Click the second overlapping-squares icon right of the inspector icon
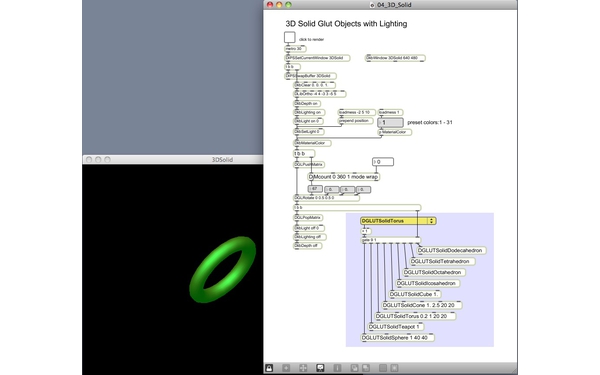 pyautogui.click(x=366, y=368)
